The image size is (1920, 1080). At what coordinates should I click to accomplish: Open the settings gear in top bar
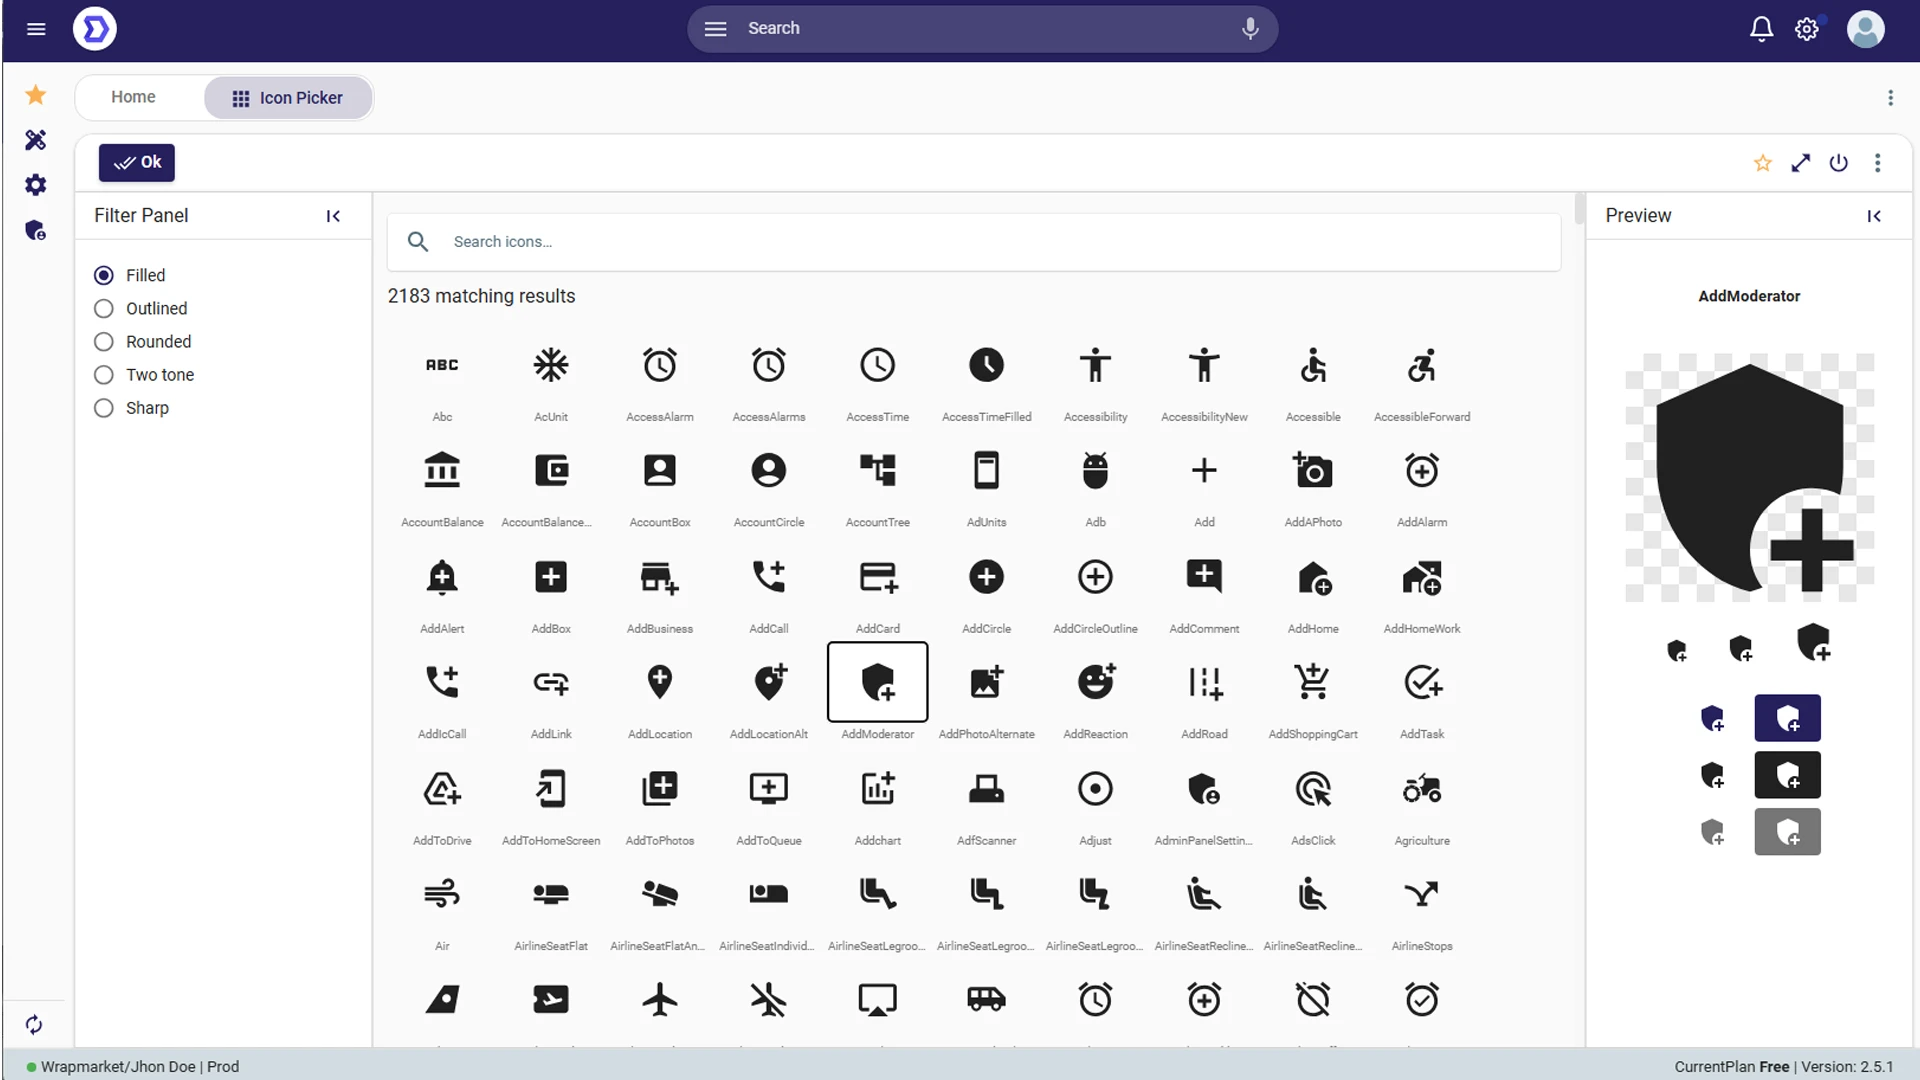1807,29
